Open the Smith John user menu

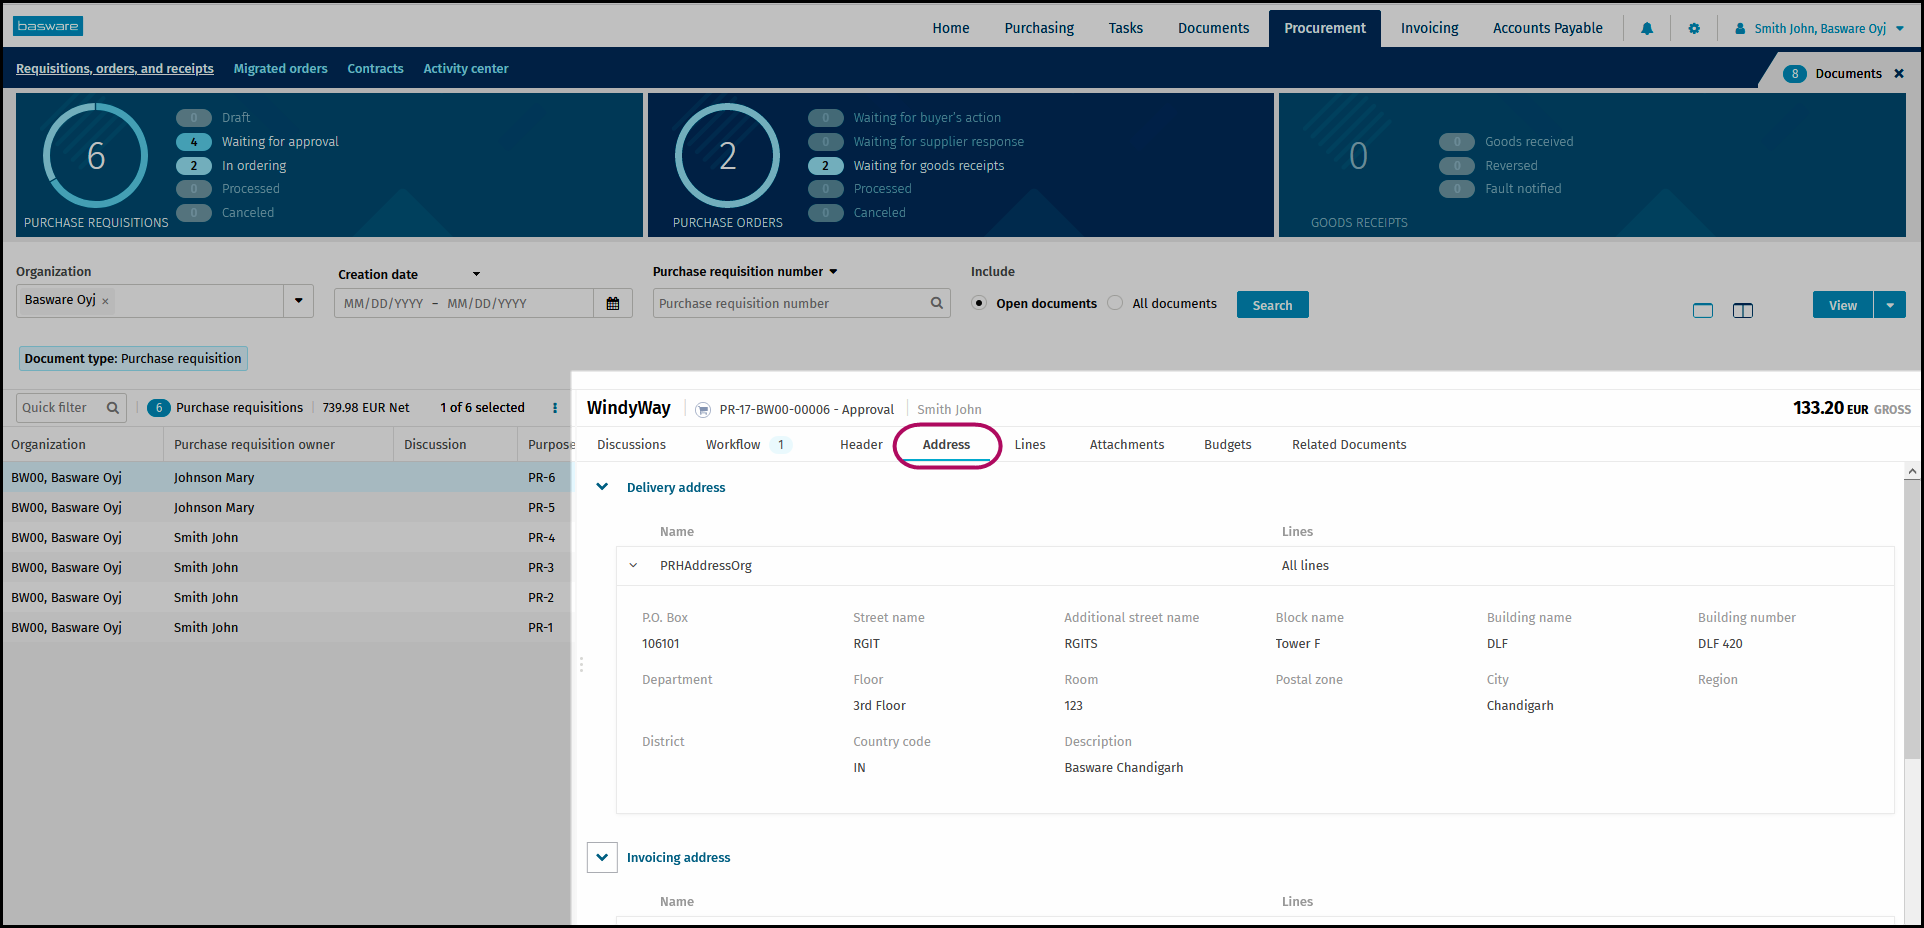[1819, 29]
